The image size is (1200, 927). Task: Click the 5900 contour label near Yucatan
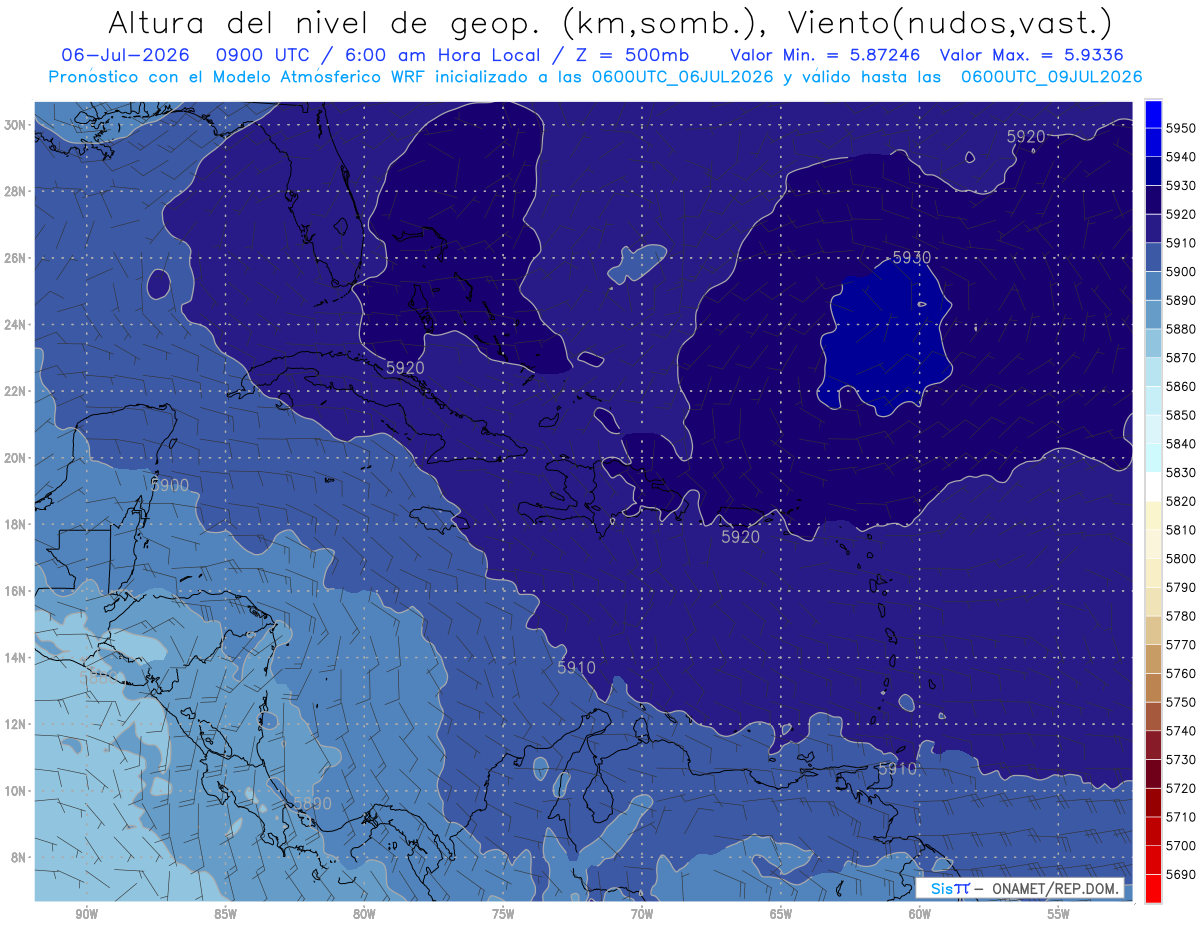(x=169, y=485)
